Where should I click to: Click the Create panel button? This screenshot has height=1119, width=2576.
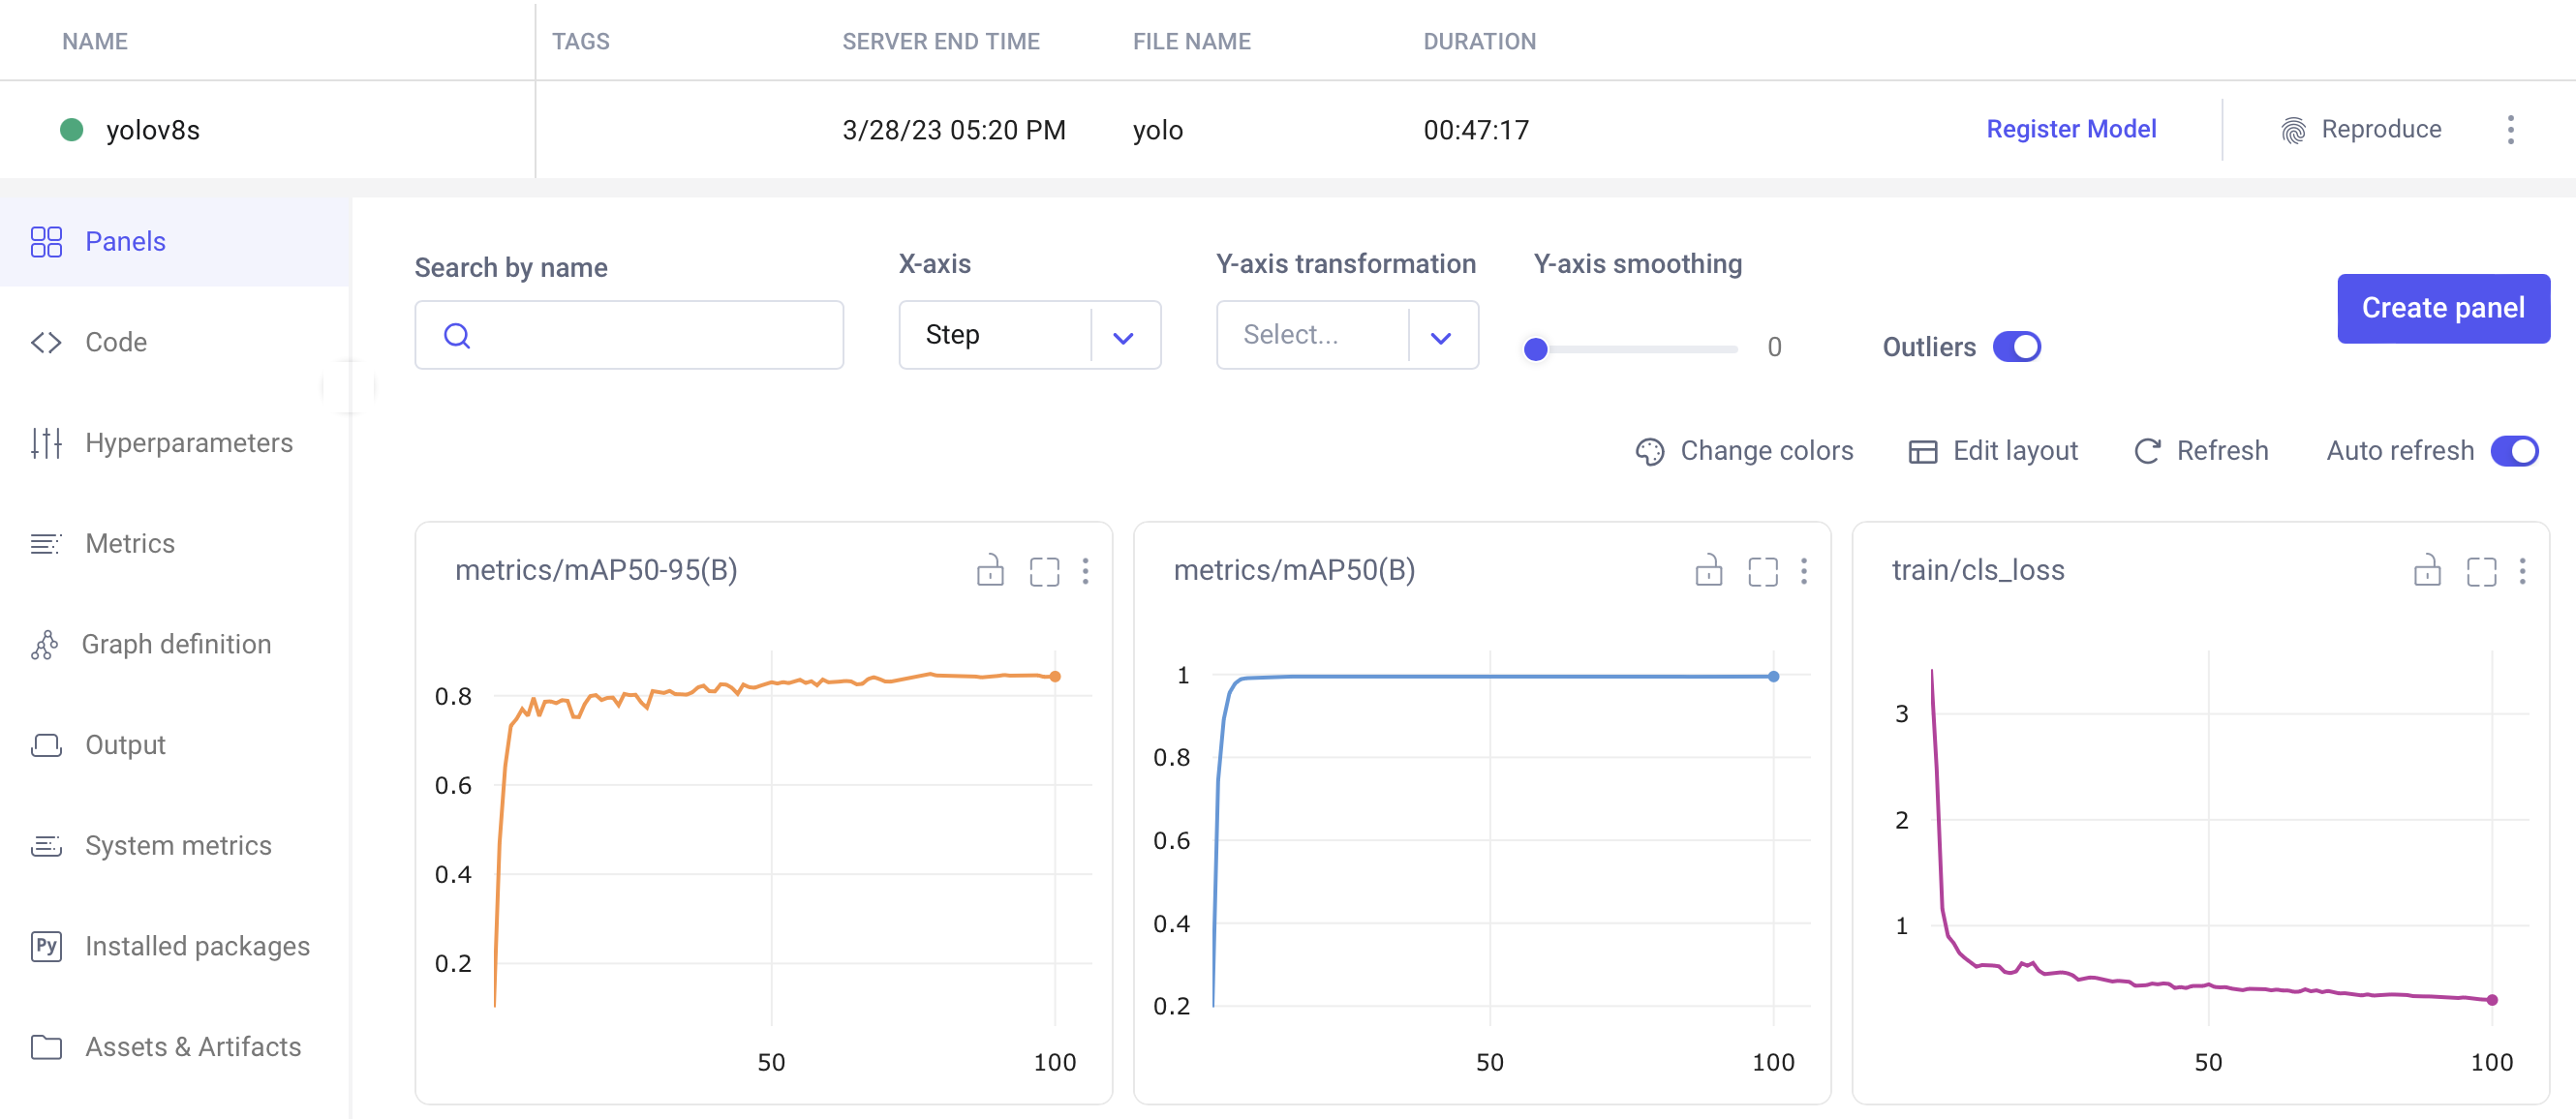[2442, 308]
